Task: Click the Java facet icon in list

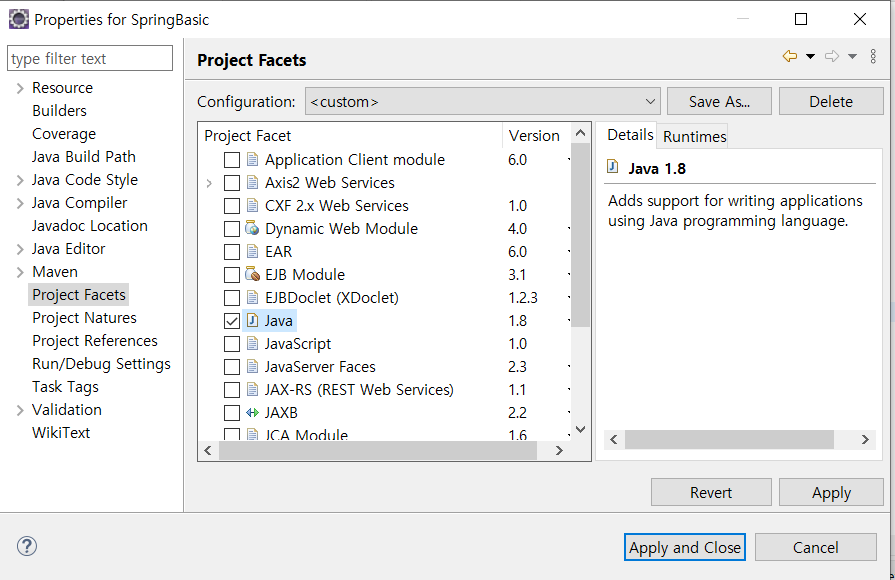Action: (x=252, y=320)
